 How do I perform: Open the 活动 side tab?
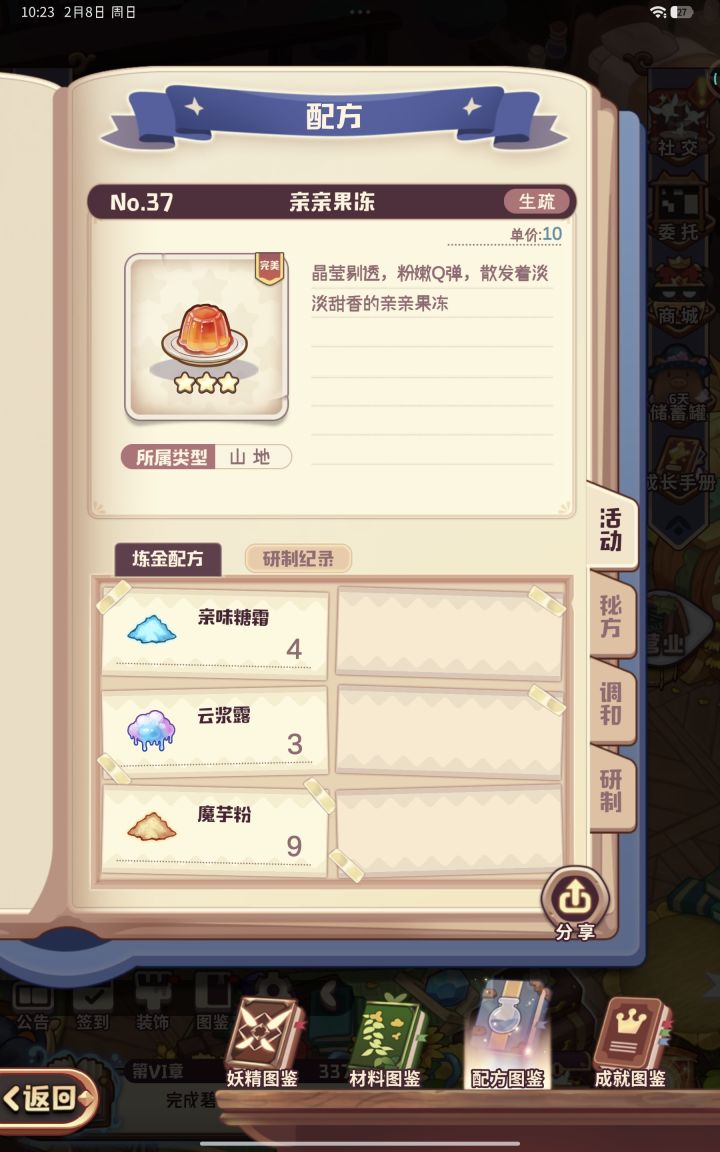tap(611, 530)
